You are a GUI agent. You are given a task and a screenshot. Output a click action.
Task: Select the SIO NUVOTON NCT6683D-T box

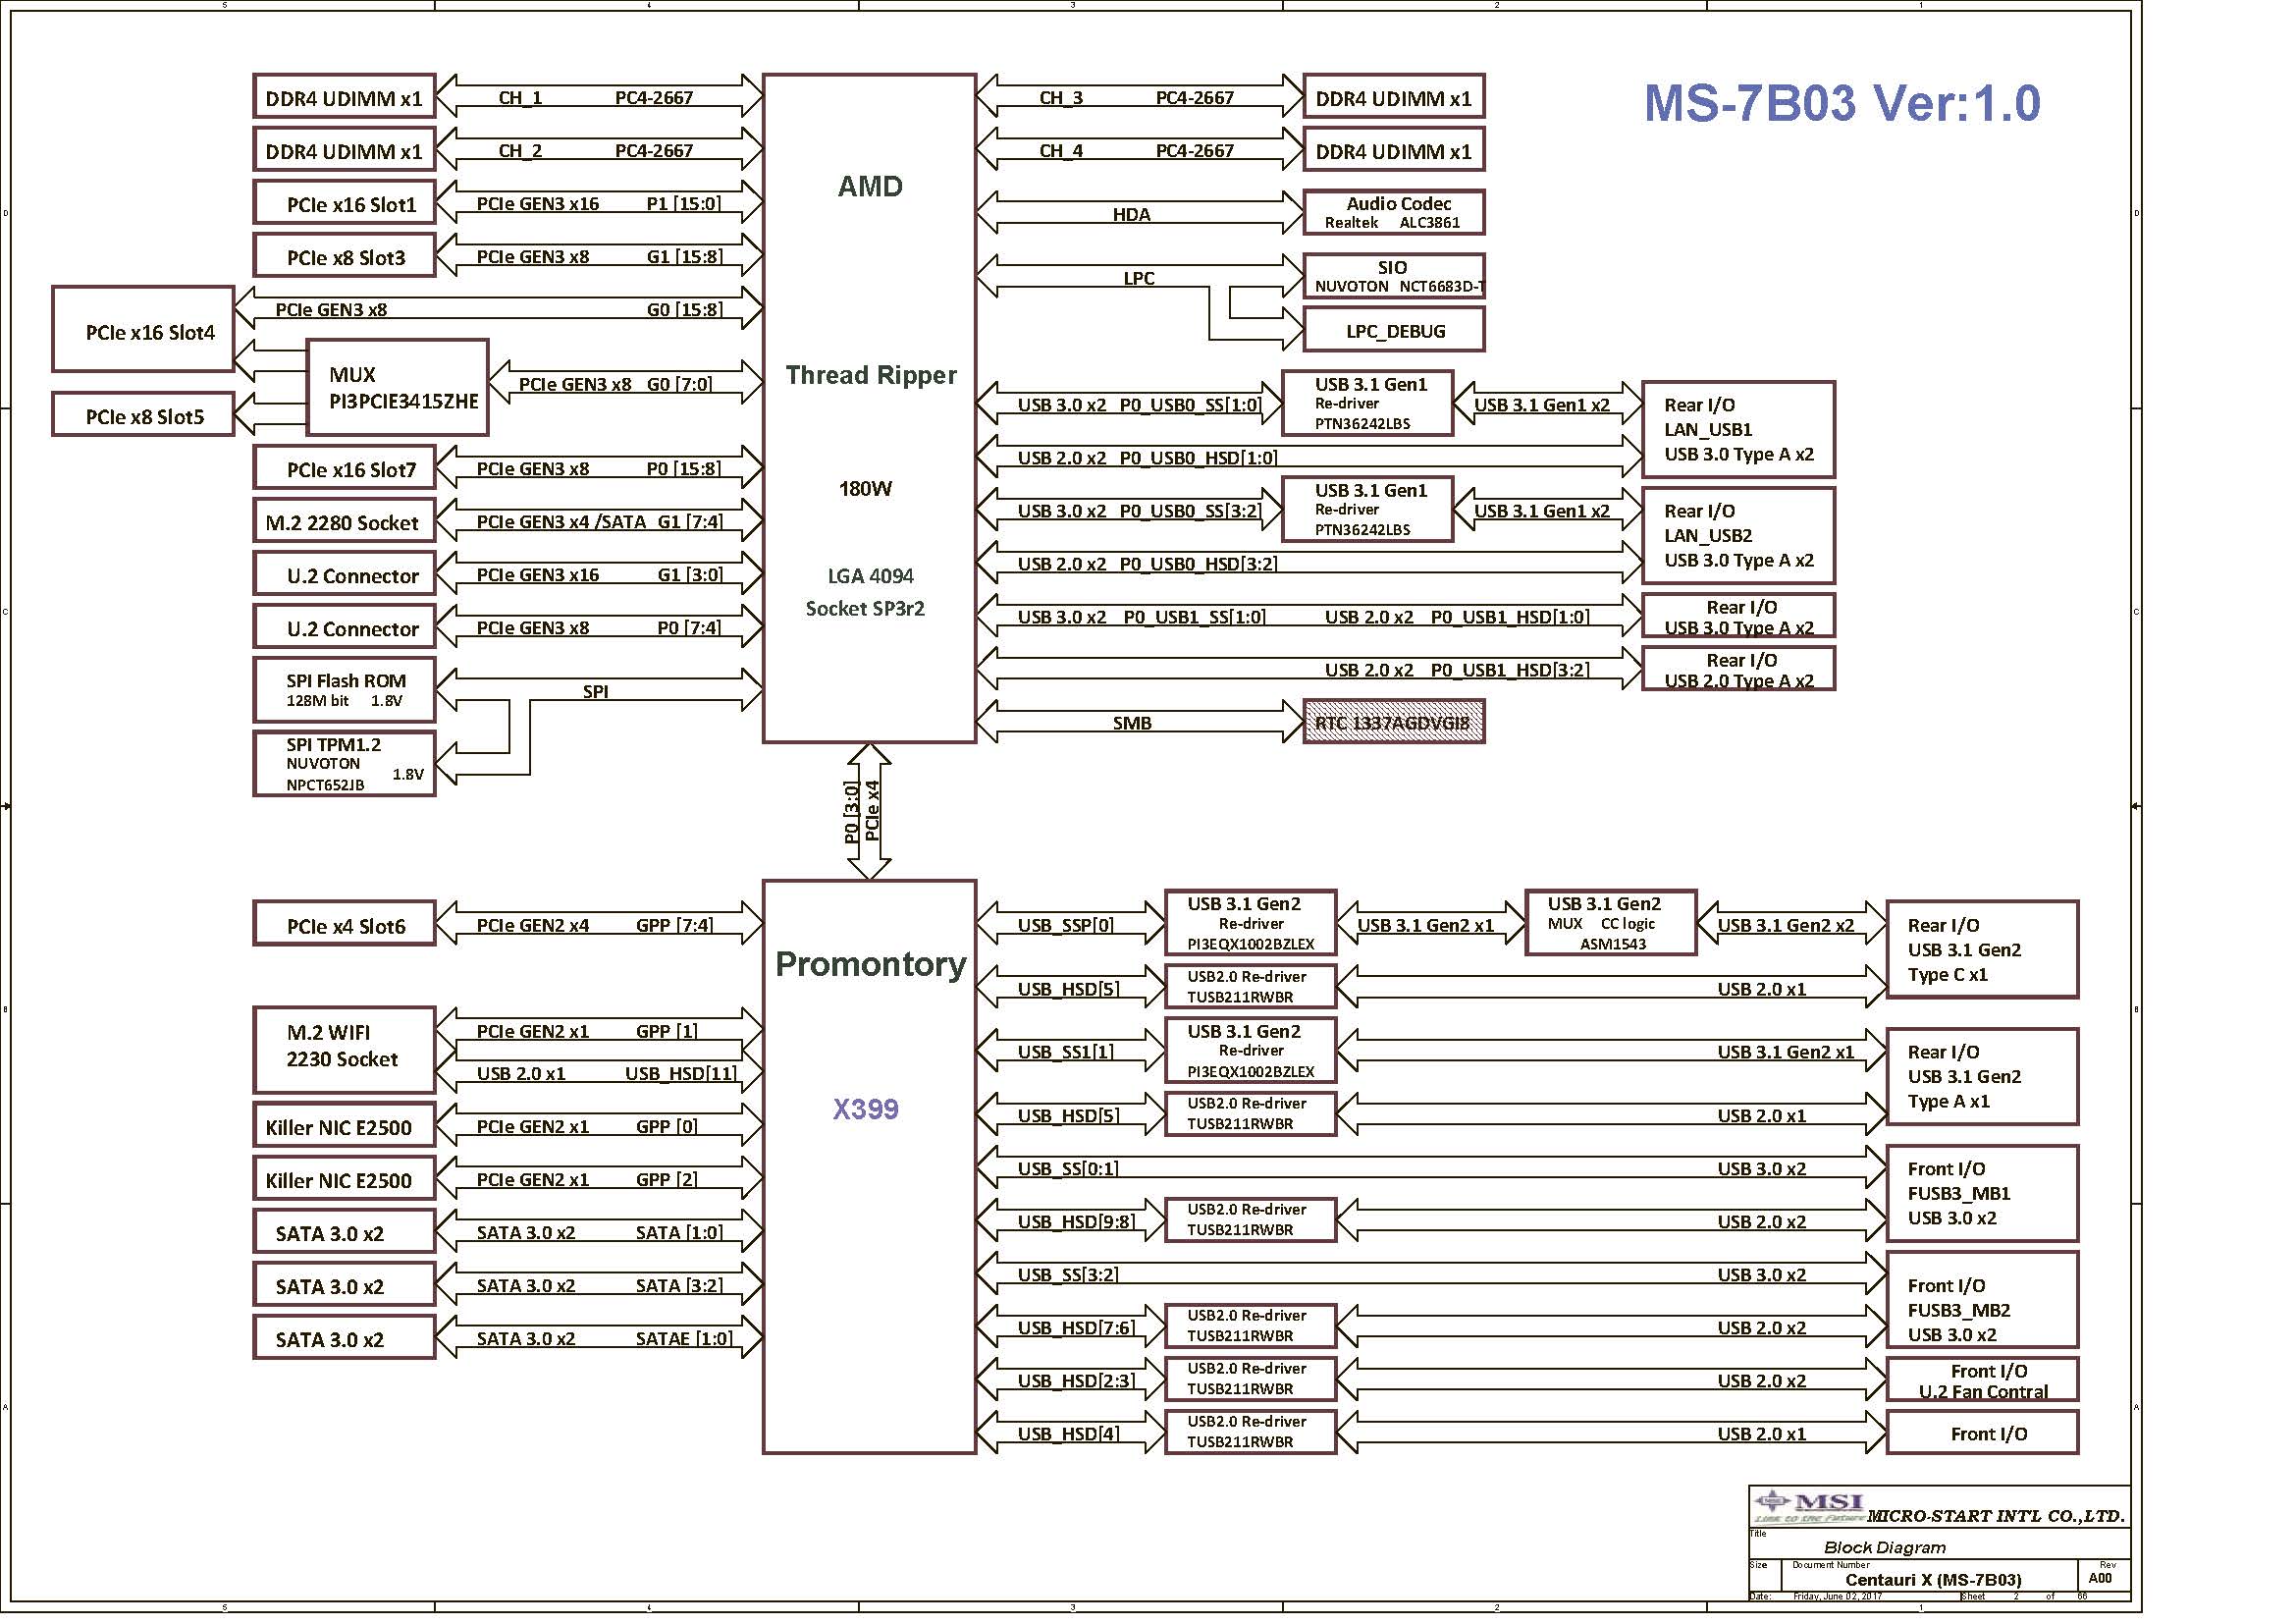coord(1393,276)
